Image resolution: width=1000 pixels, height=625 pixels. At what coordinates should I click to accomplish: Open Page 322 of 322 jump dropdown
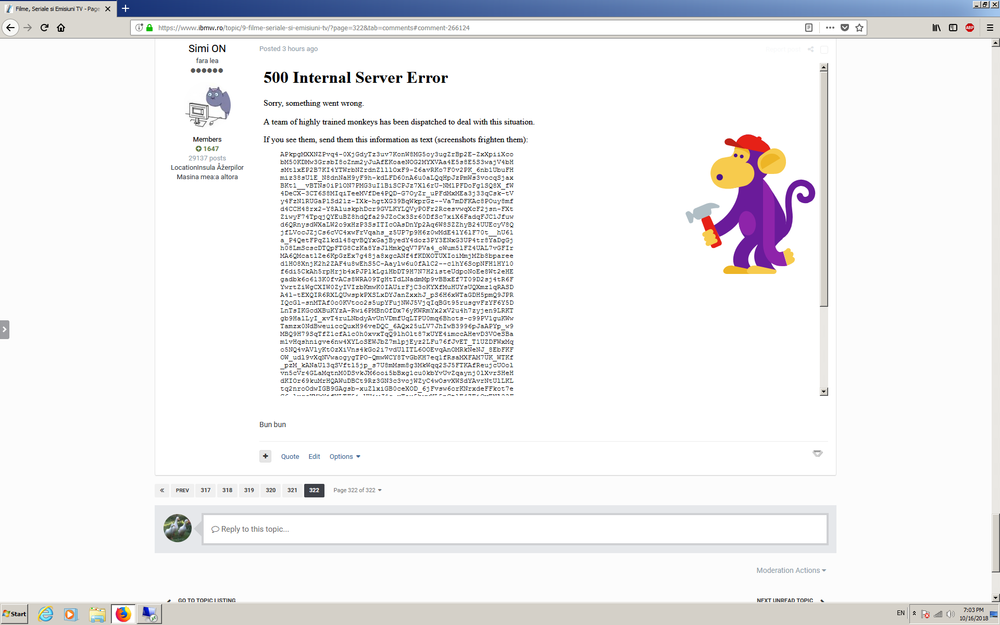pyautogui.click(x=357, y=490)
